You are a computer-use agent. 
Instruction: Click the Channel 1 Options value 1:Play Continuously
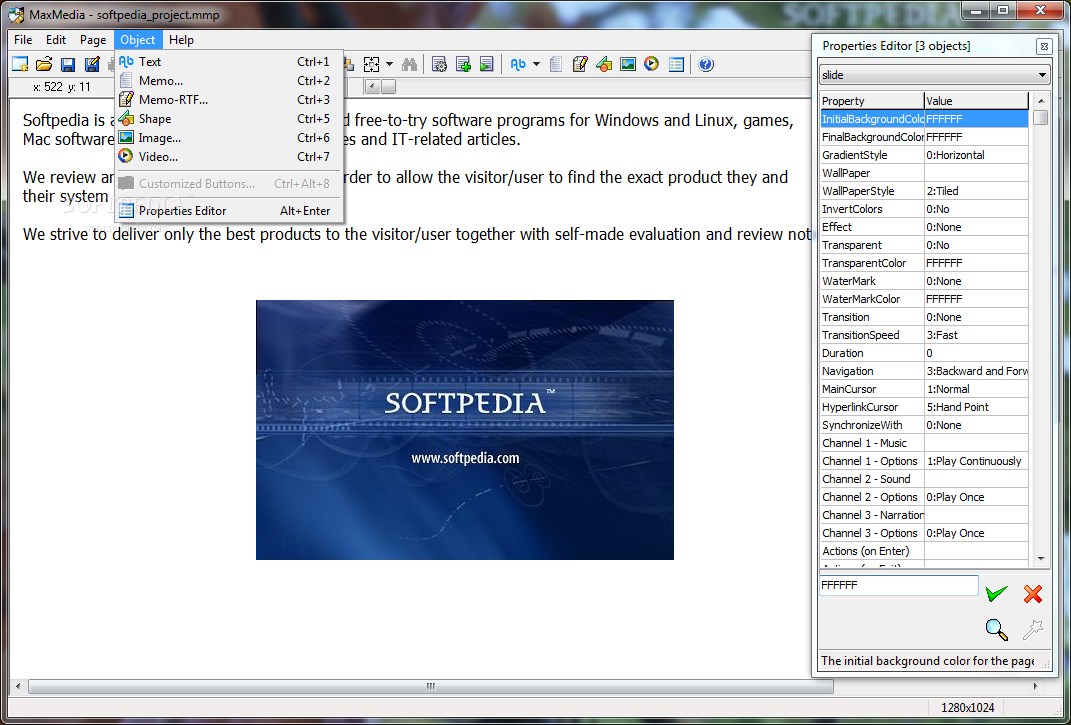coord(974,461)
